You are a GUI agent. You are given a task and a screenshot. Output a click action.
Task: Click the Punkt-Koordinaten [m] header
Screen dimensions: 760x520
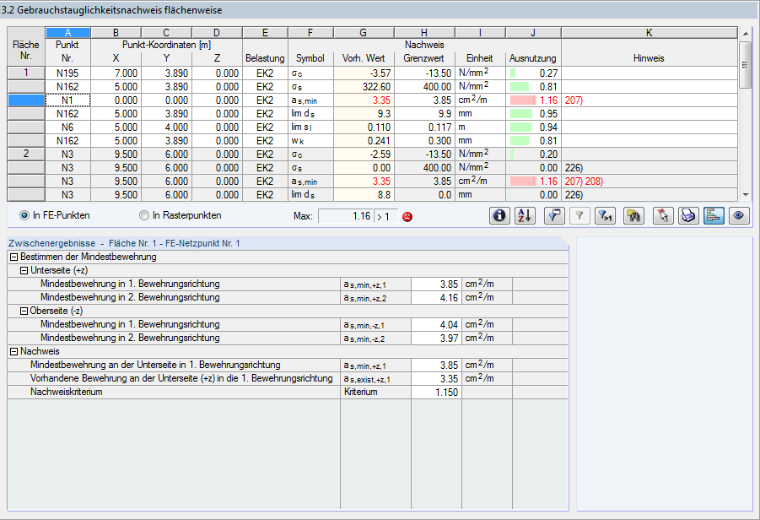coord(166,45)
